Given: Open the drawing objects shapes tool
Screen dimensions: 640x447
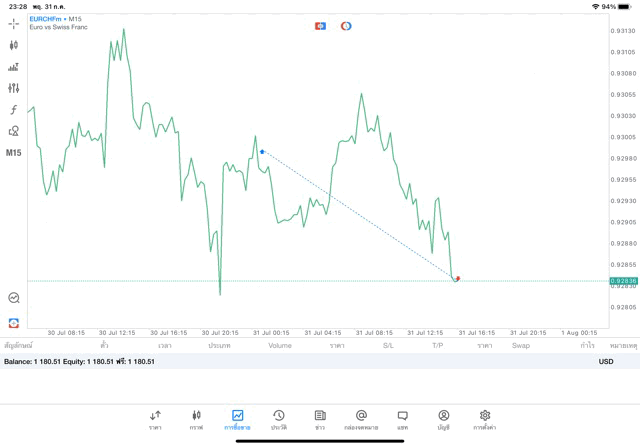Looking at the screenshot, I should click(x=14, y=131).
